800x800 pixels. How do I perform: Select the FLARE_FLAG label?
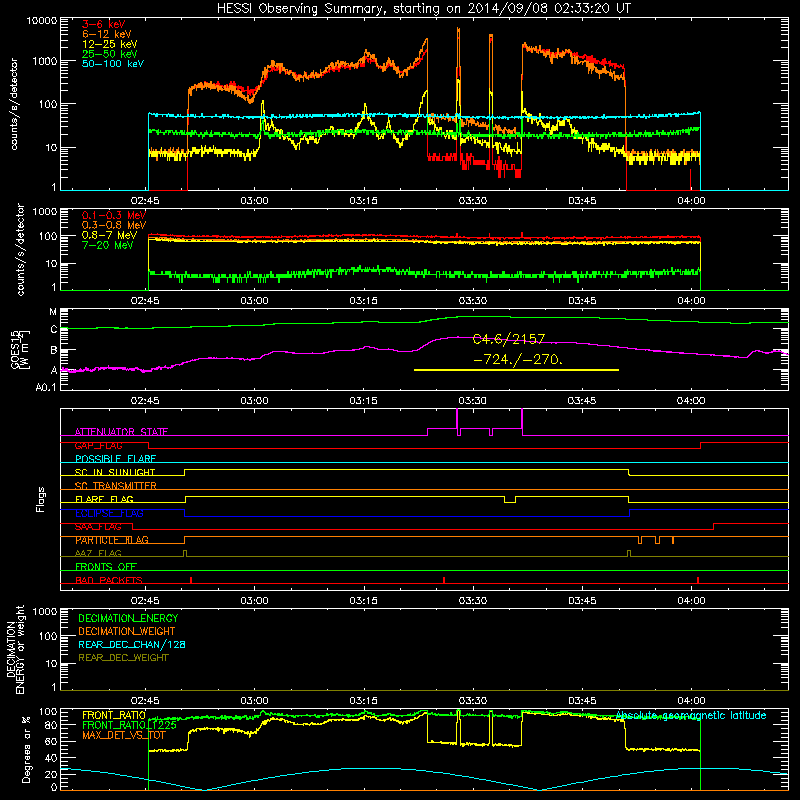[104, 499]
